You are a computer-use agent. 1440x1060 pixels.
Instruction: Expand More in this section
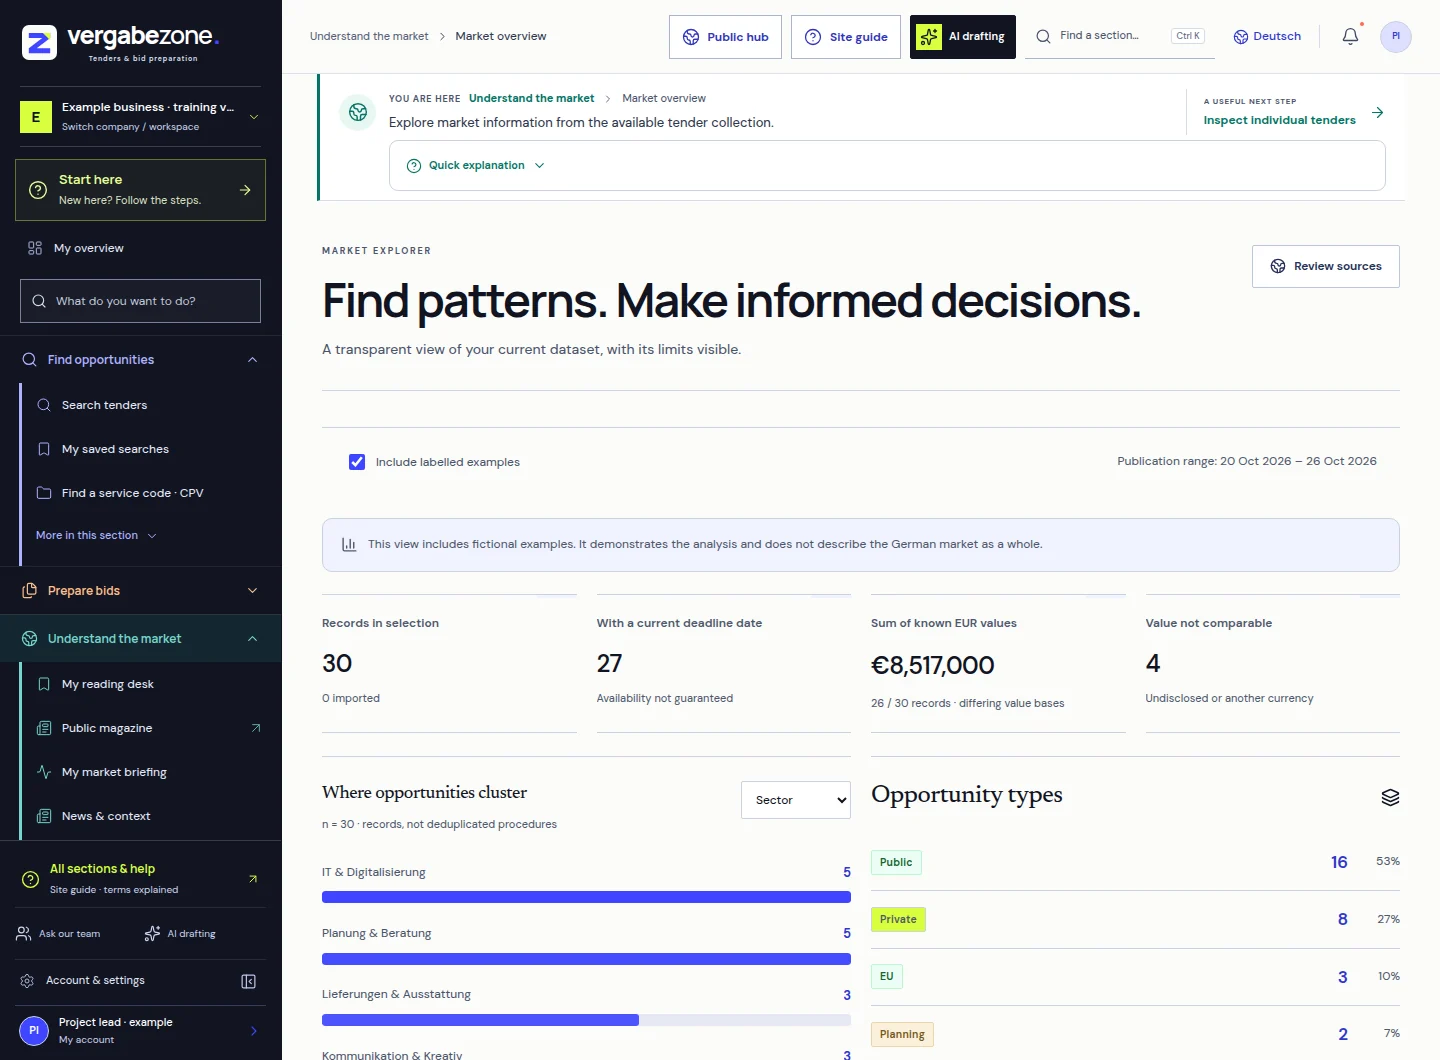click(97, 536)
